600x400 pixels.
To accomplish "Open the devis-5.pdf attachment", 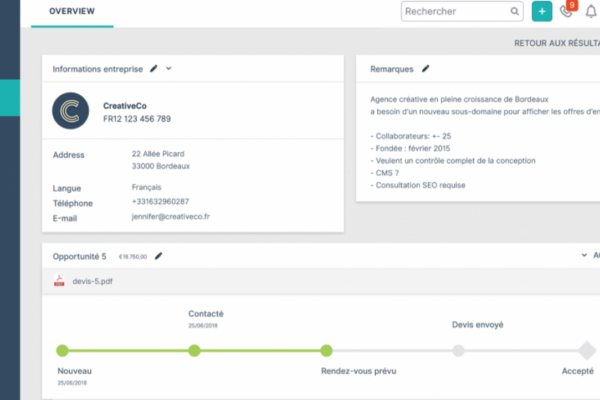I will [93, 281].
